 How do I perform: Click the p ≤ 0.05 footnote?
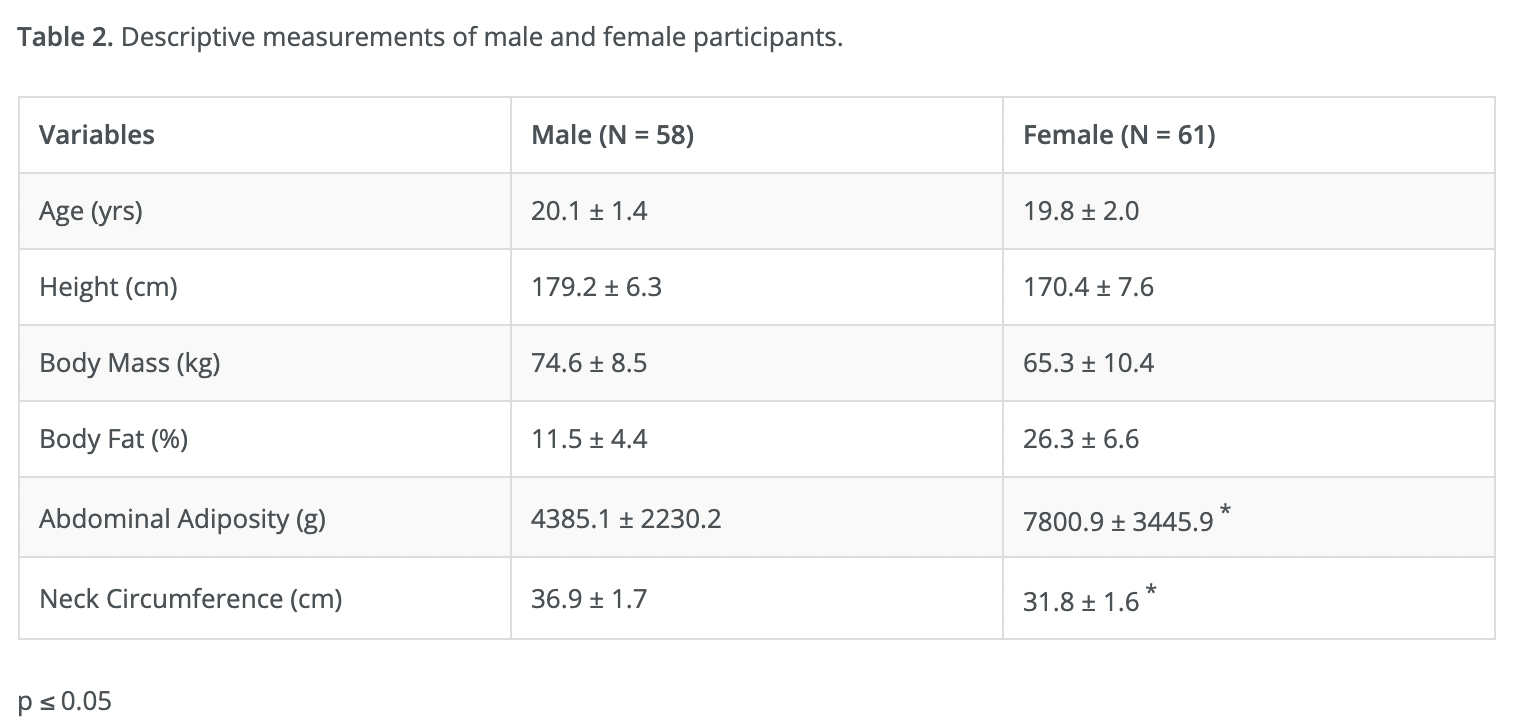point(65,702)
